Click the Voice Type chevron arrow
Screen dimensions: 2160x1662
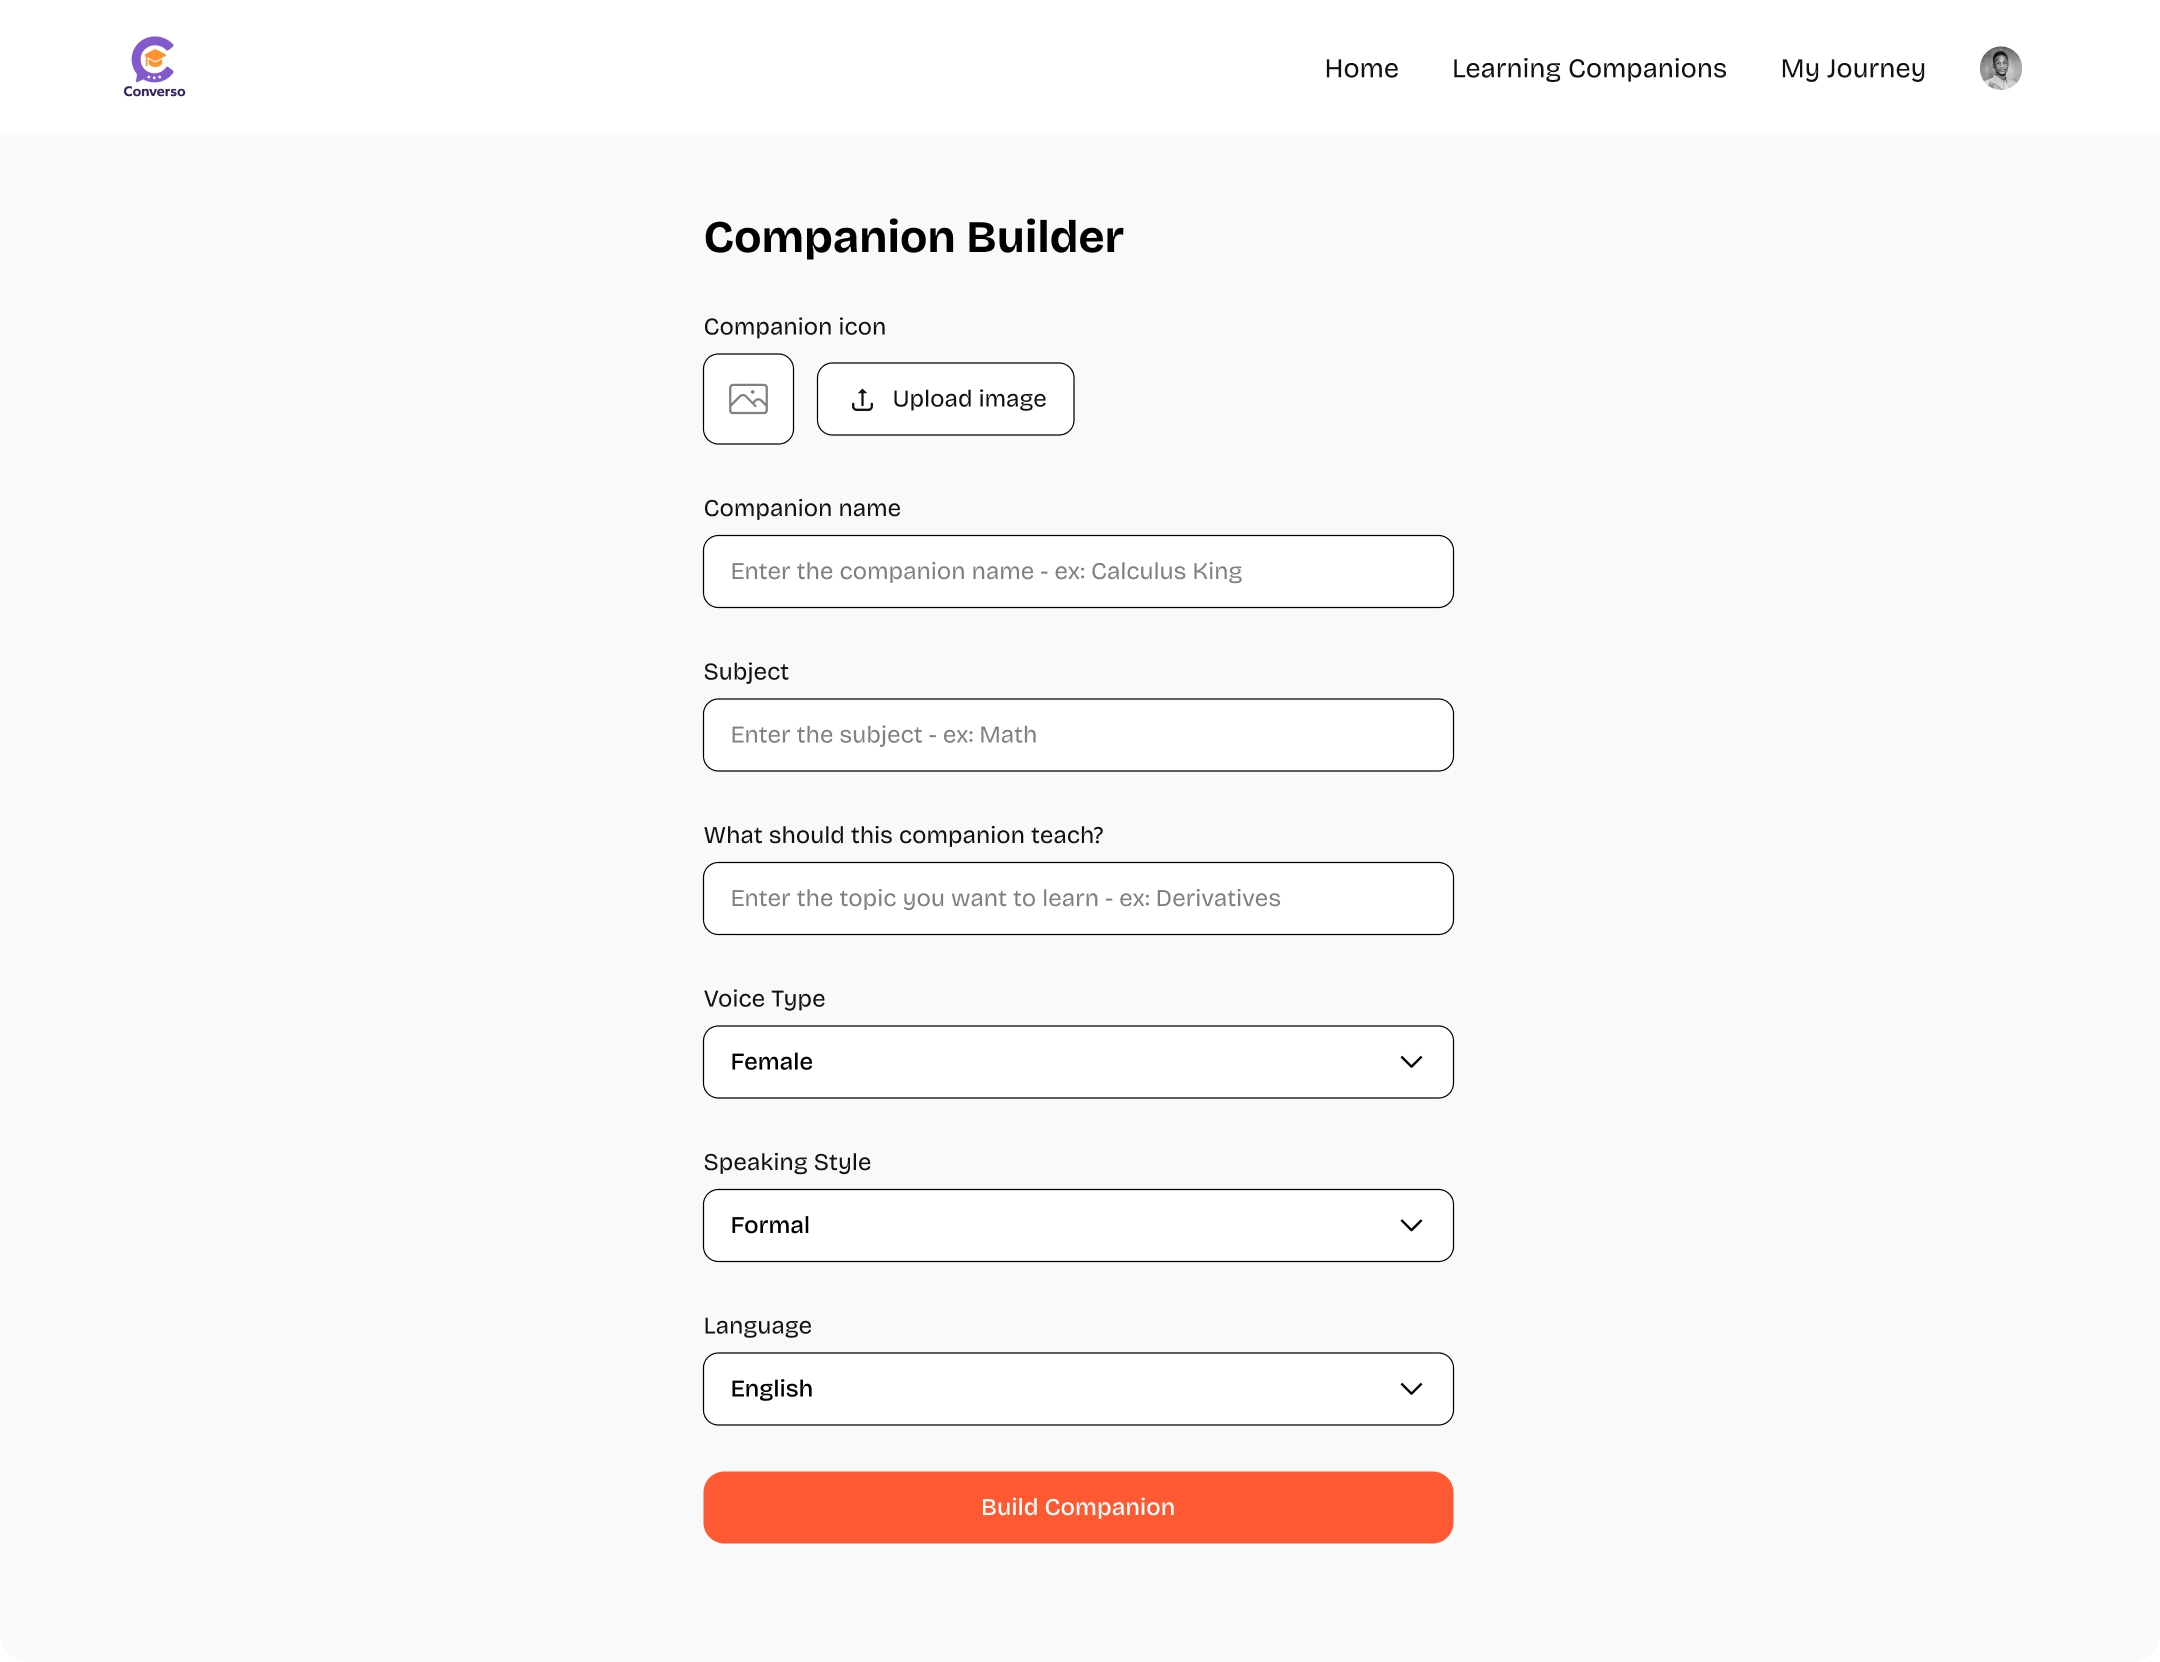tap(1411, 1062)
